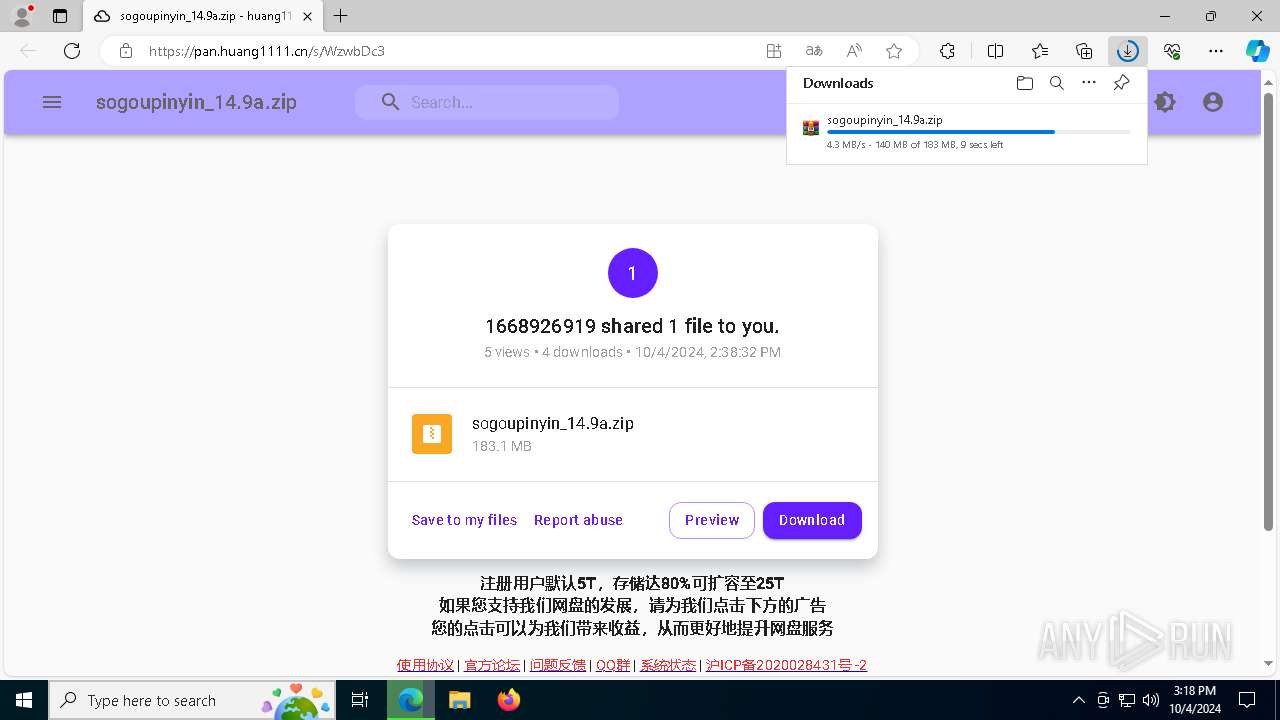Open the Windows Start menu

[24, 700]
